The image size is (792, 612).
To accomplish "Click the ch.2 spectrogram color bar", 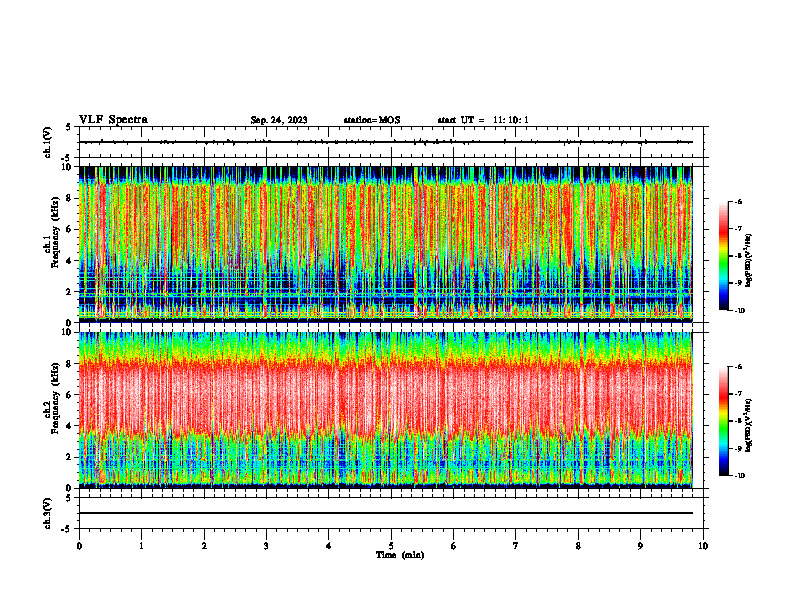I will pyautogui.click(x=723, y=421).
